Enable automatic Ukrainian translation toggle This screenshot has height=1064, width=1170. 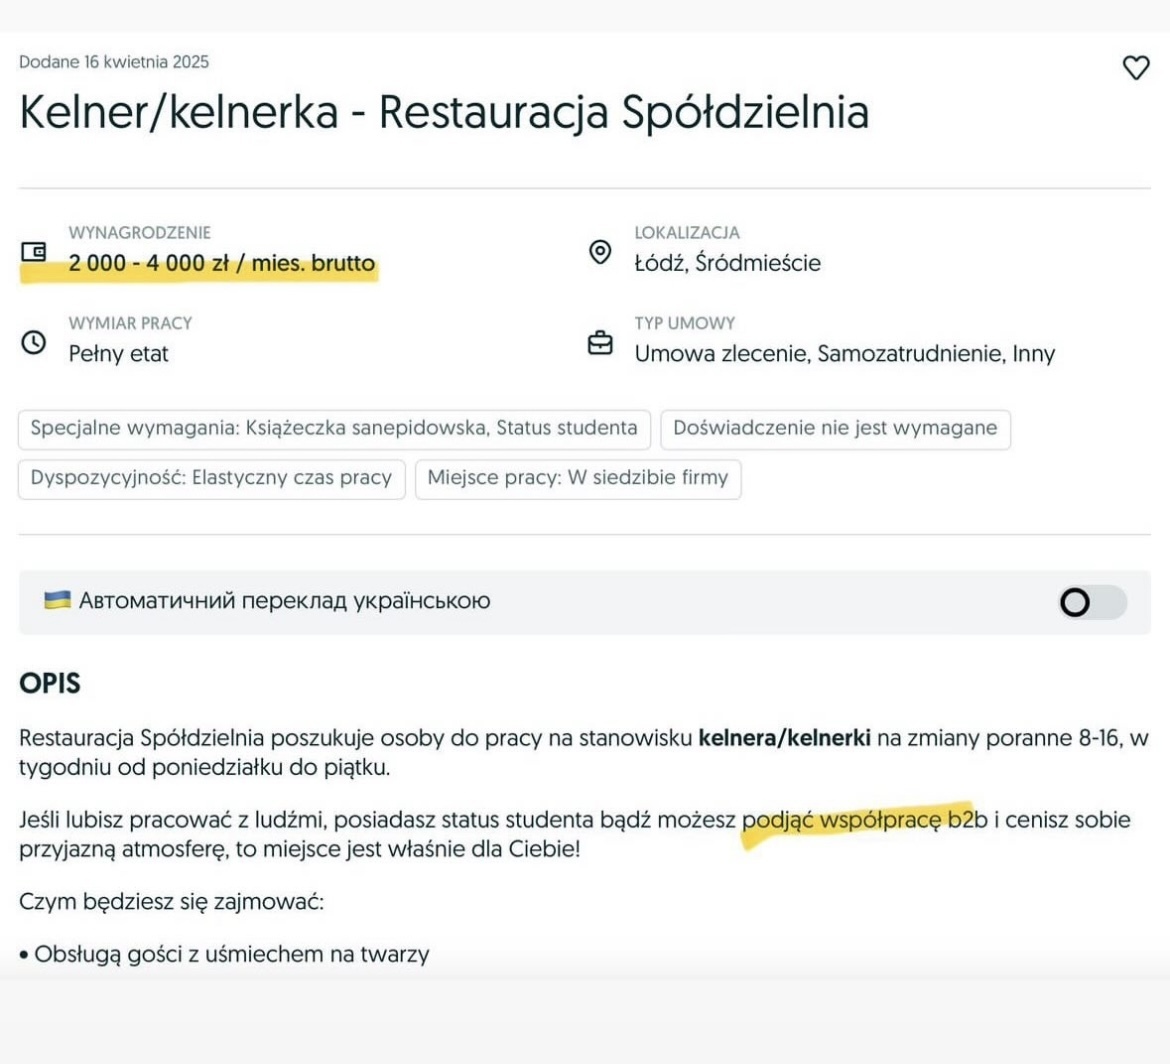click(1092, 603)
